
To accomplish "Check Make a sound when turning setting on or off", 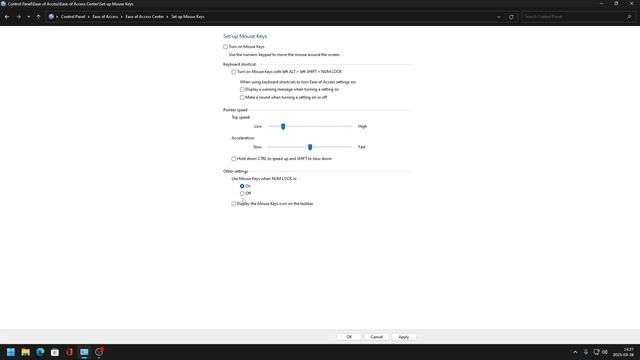I will 242,98.
